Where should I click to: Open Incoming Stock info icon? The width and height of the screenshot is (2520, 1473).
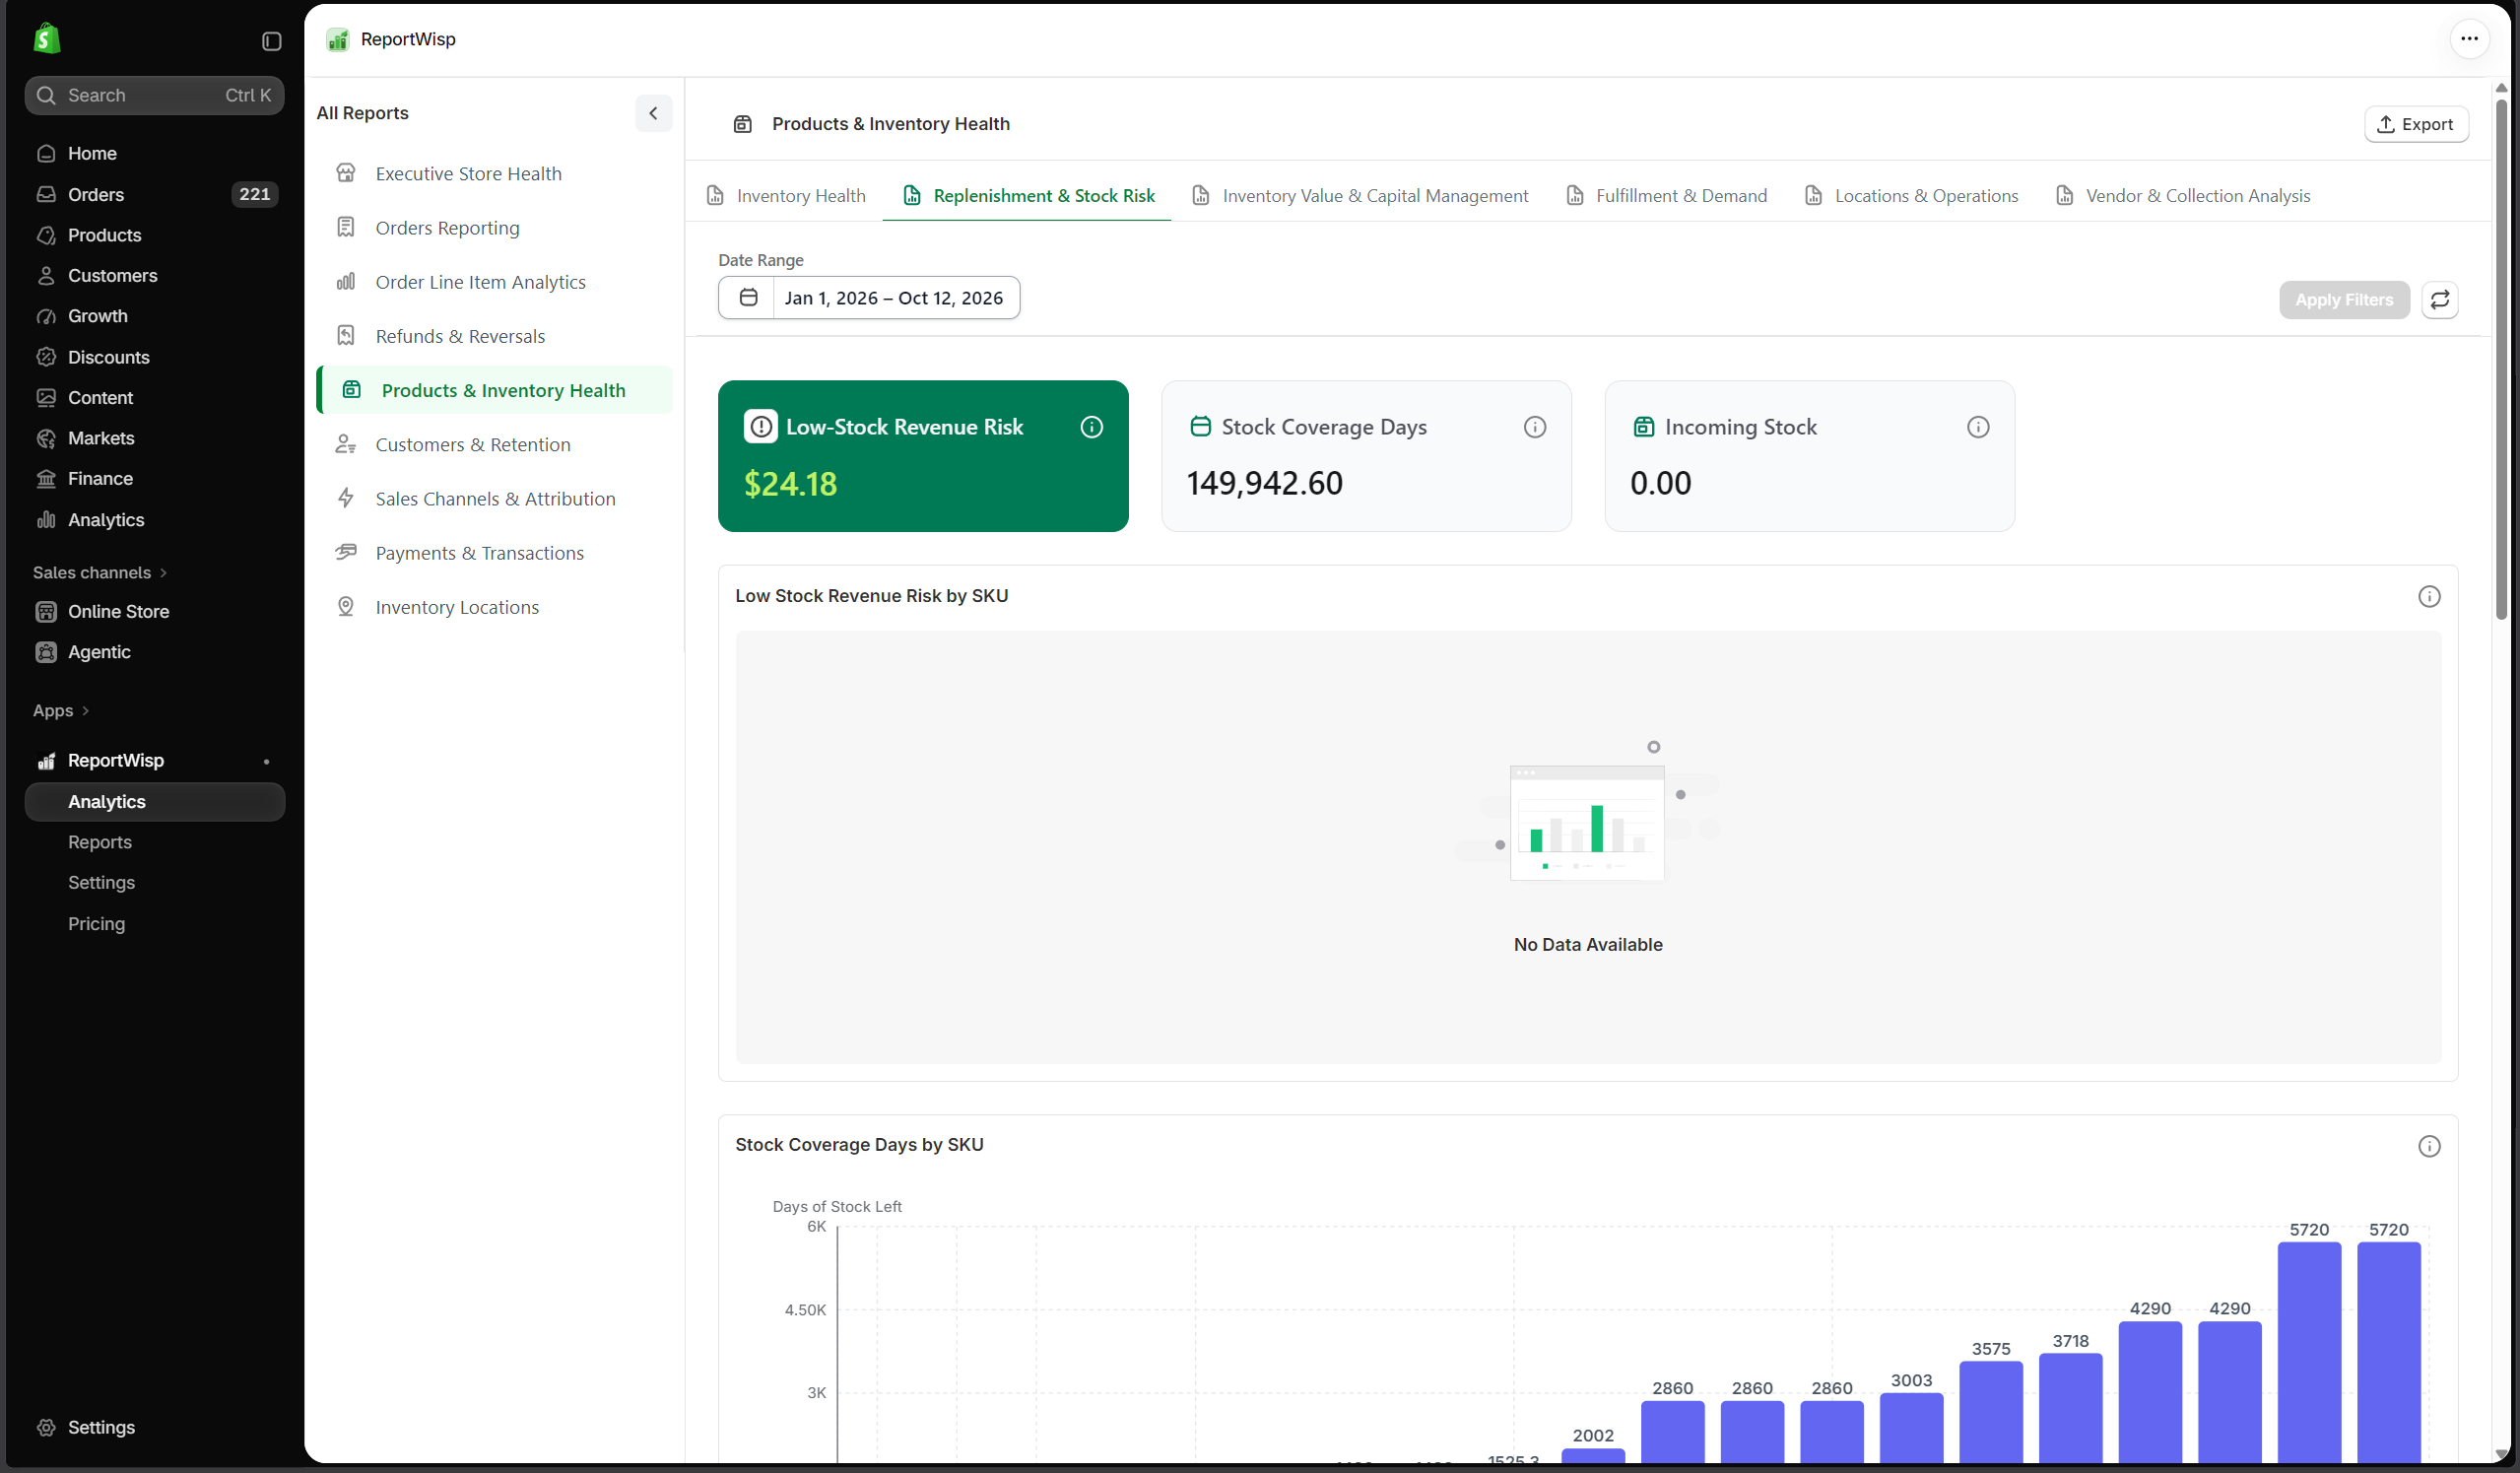(x=1978, y=427)
